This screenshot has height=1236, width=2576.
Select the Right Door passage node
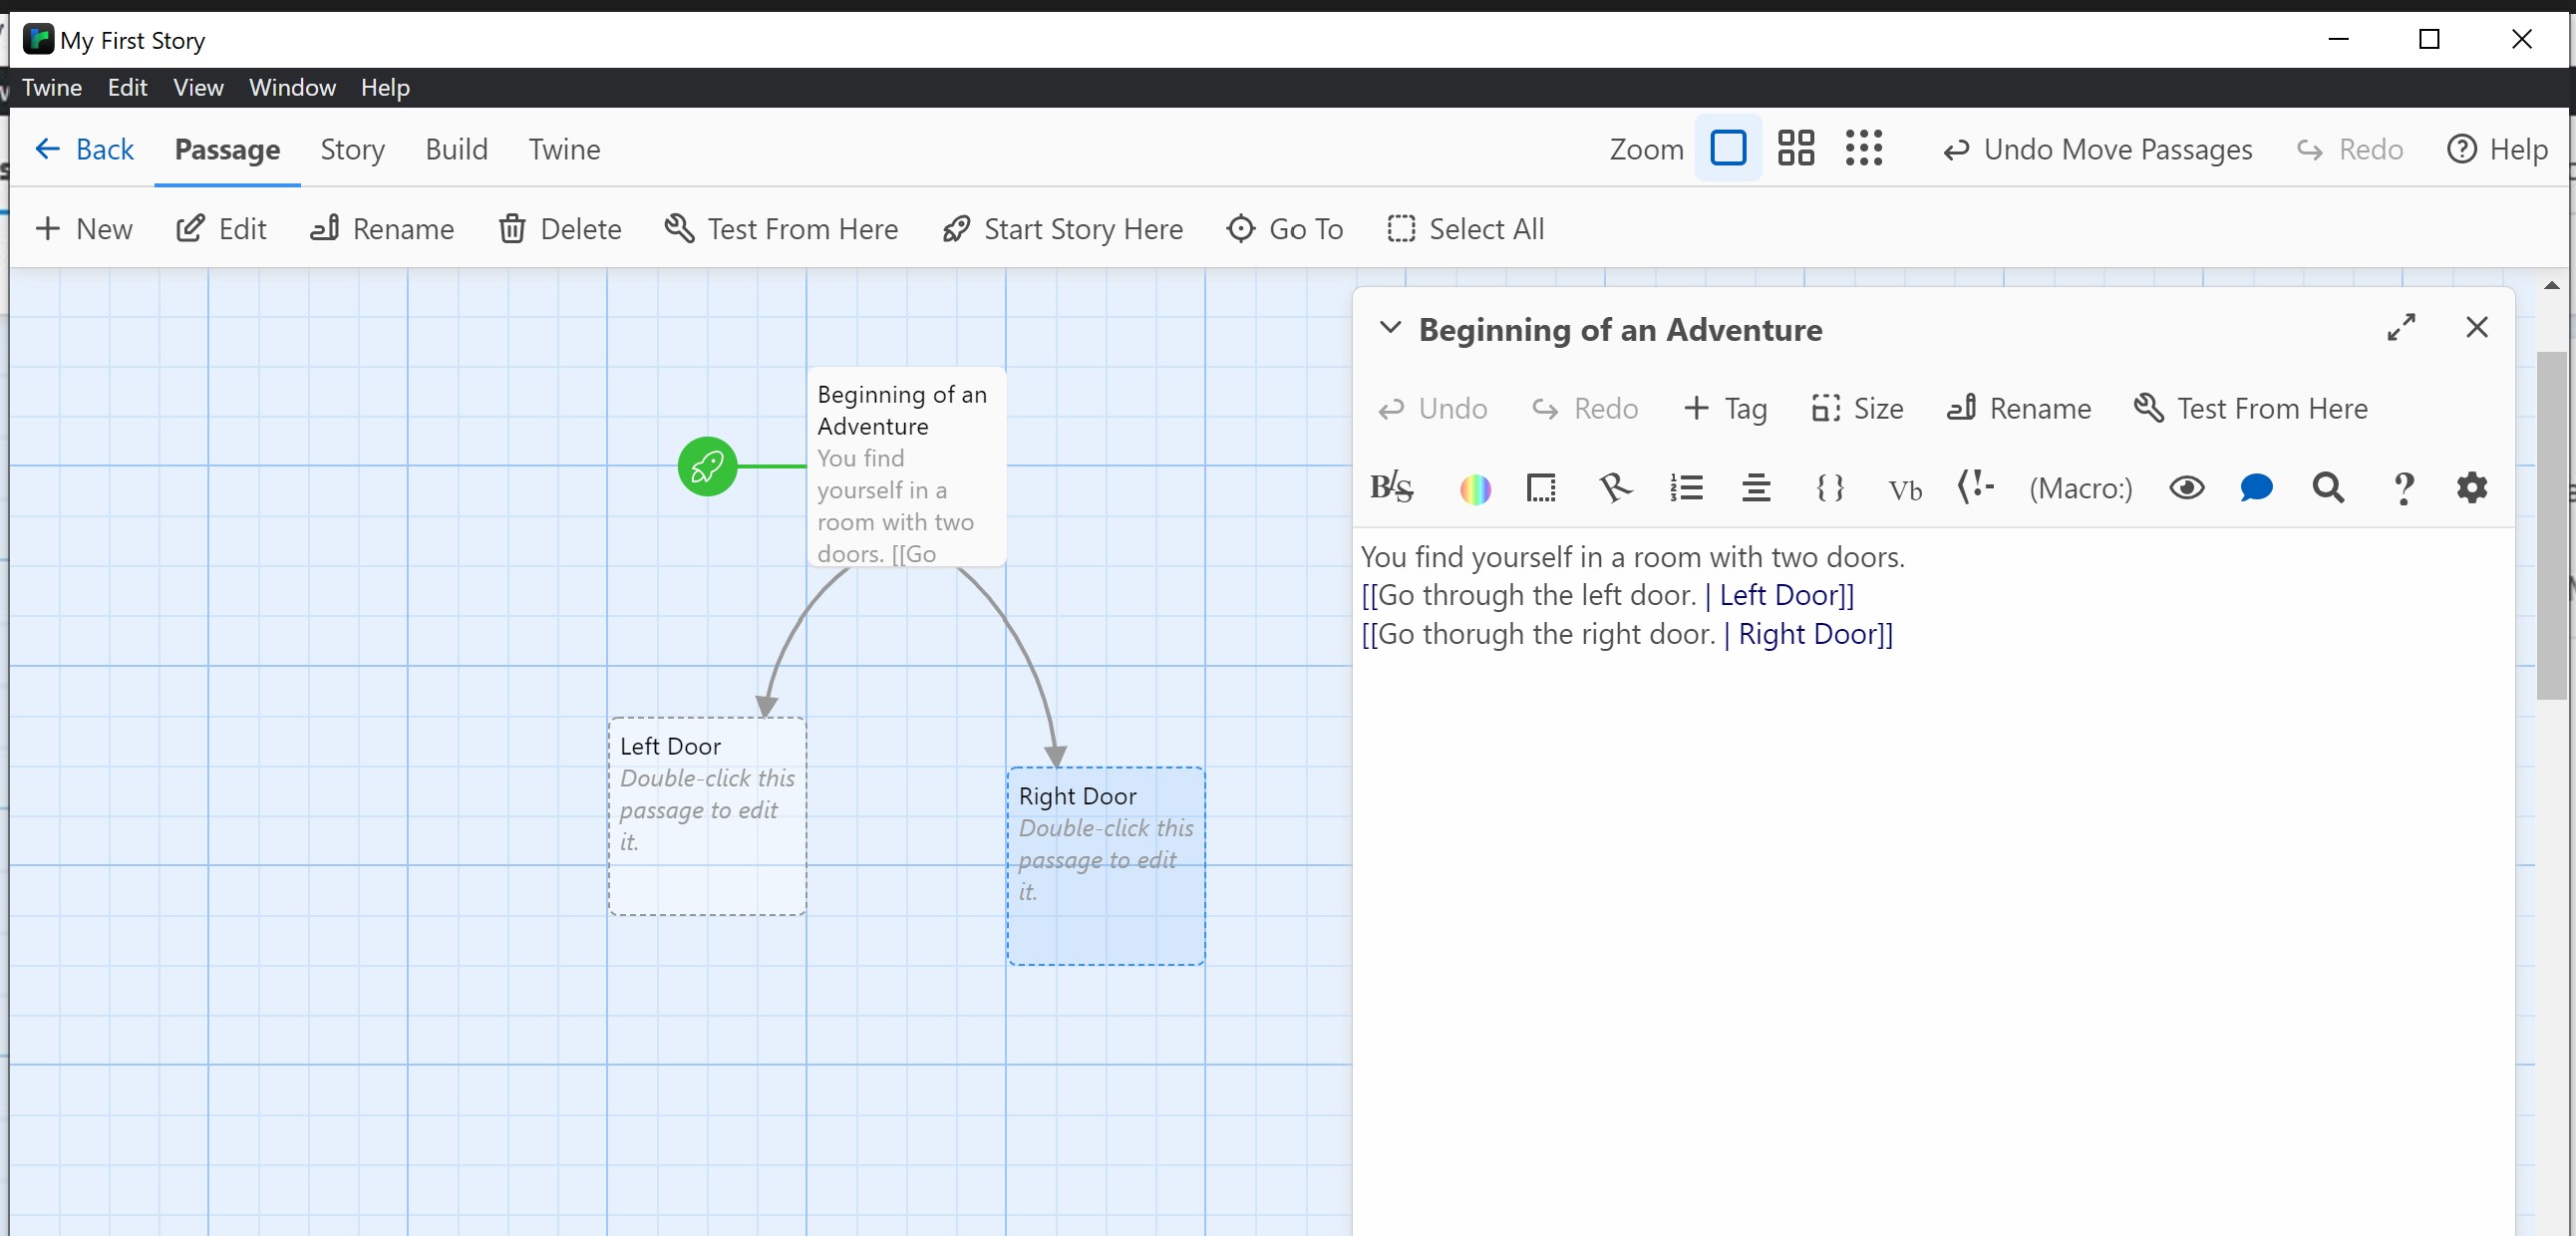pyautogui.click(x=1106, y=865)
